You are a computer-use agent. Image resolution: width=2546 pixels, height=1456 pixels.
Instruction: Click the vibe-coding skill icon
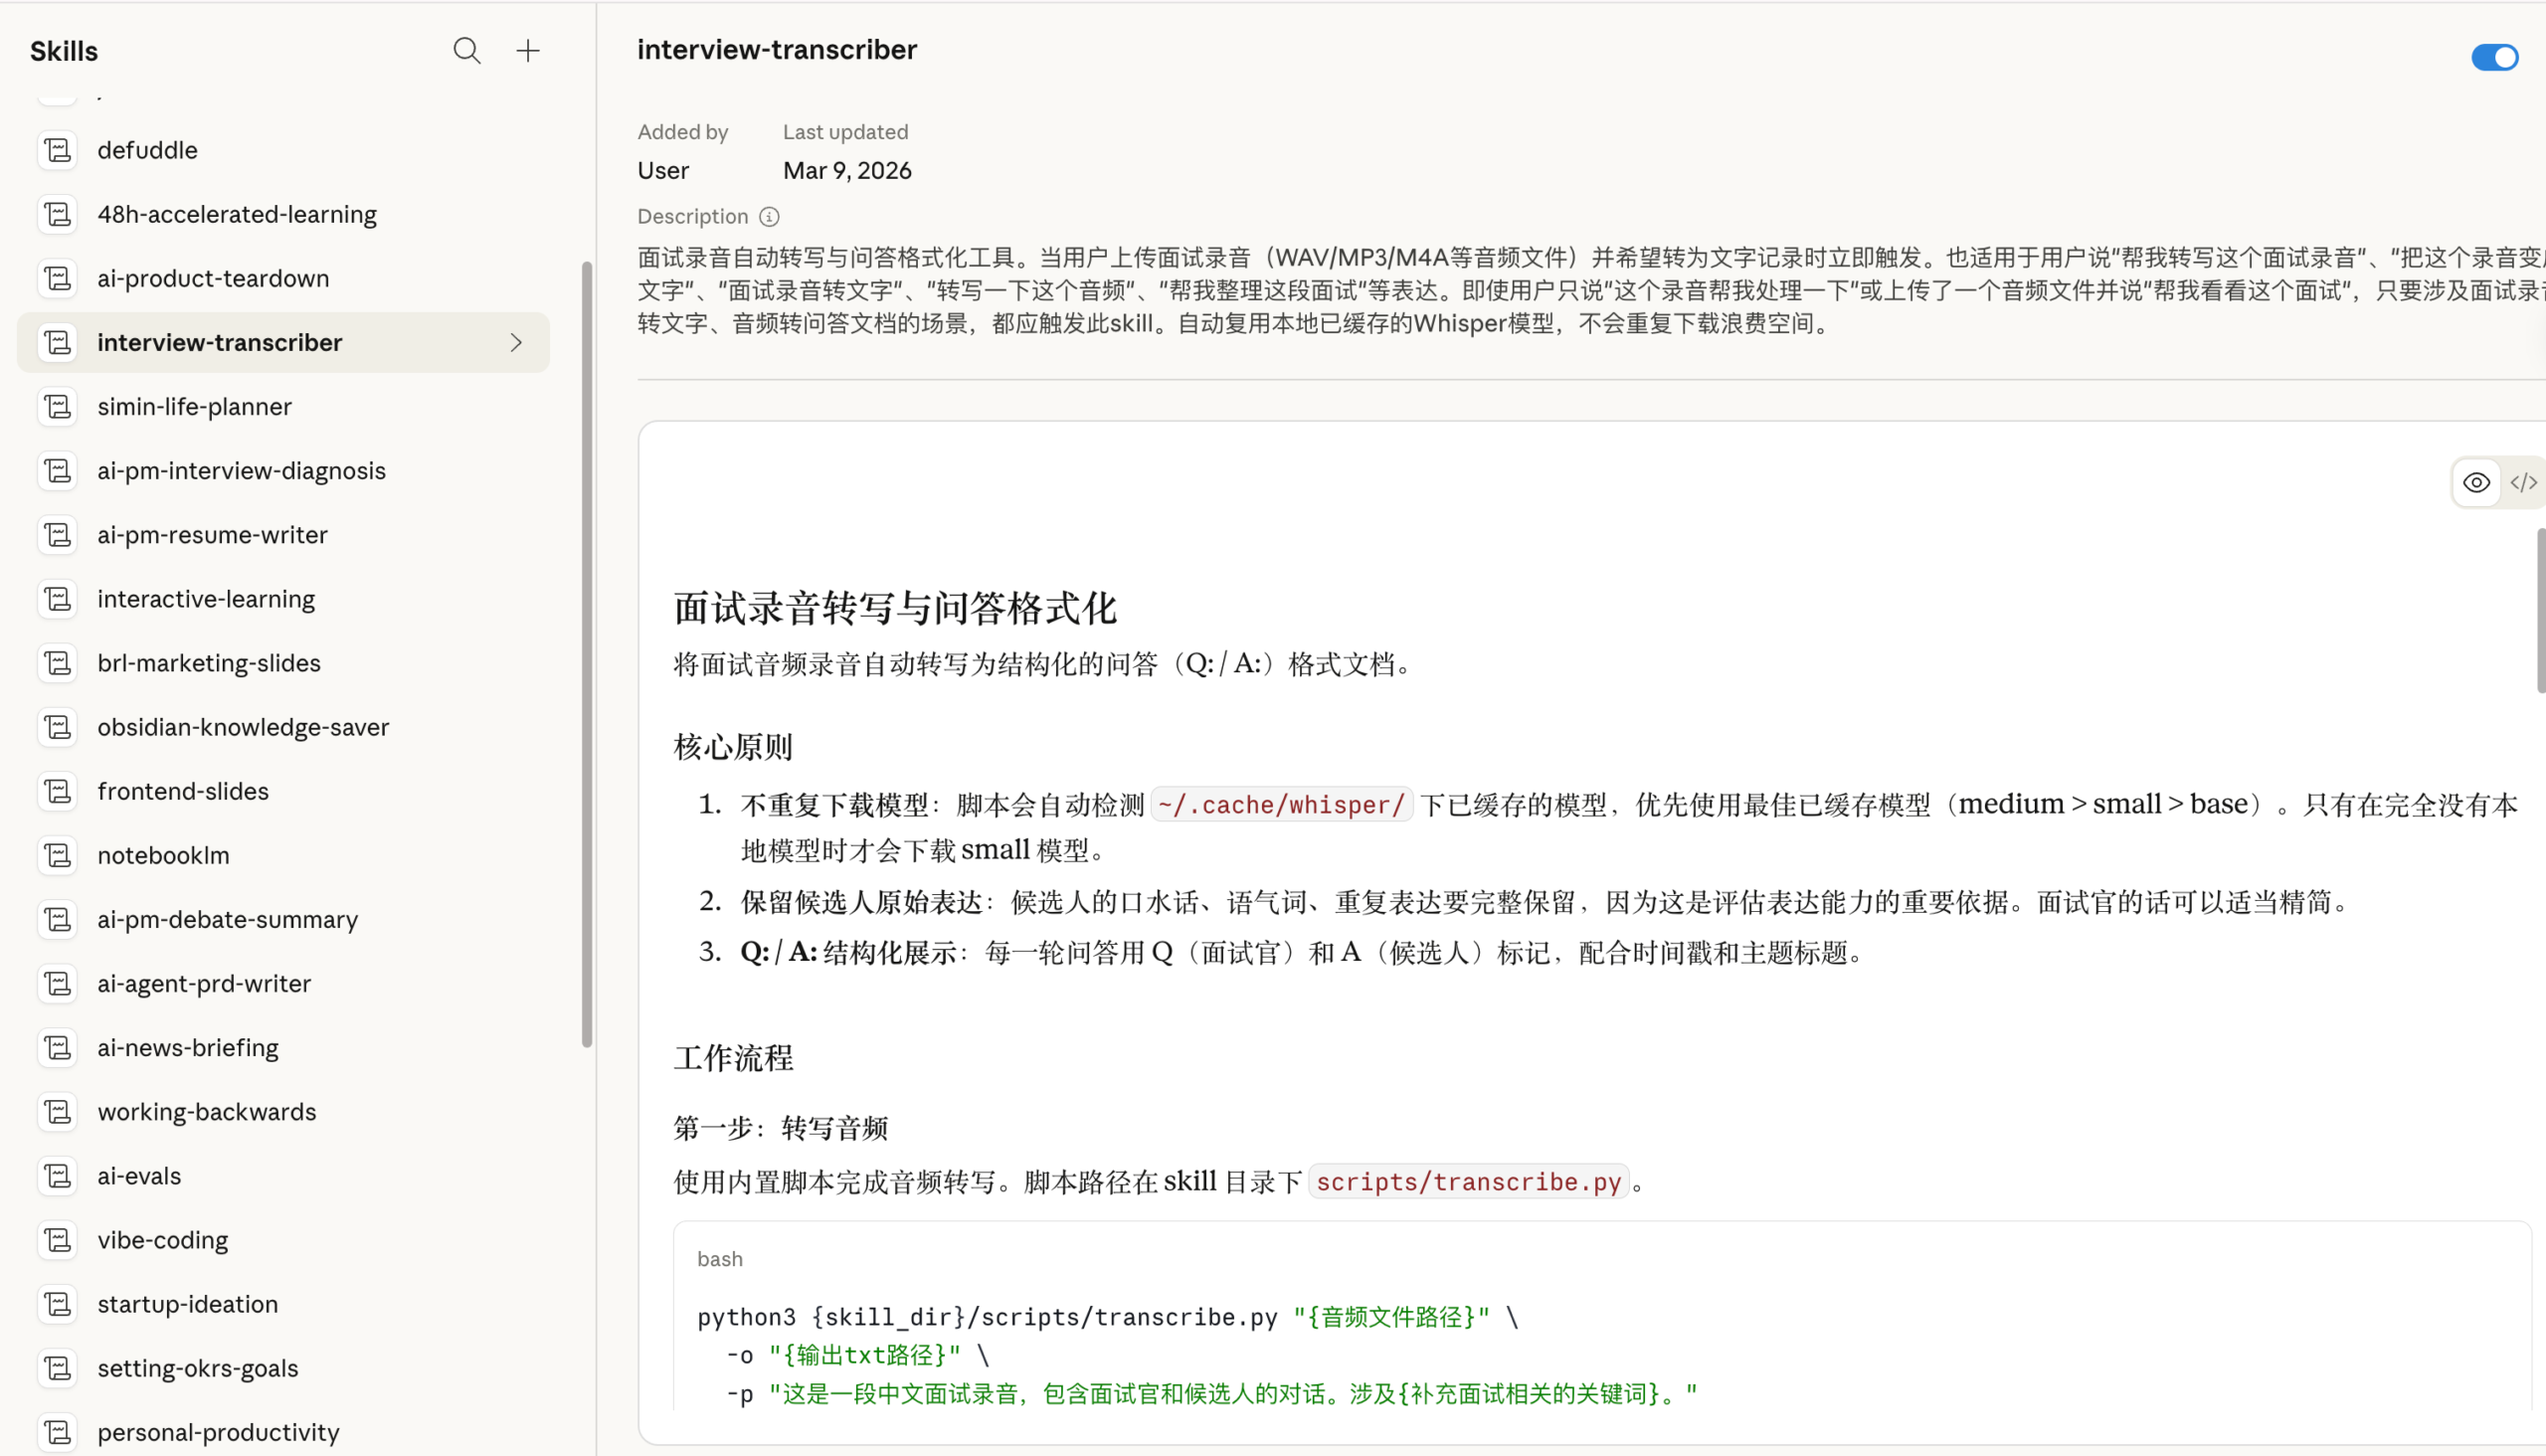[x=57, y=1239]
